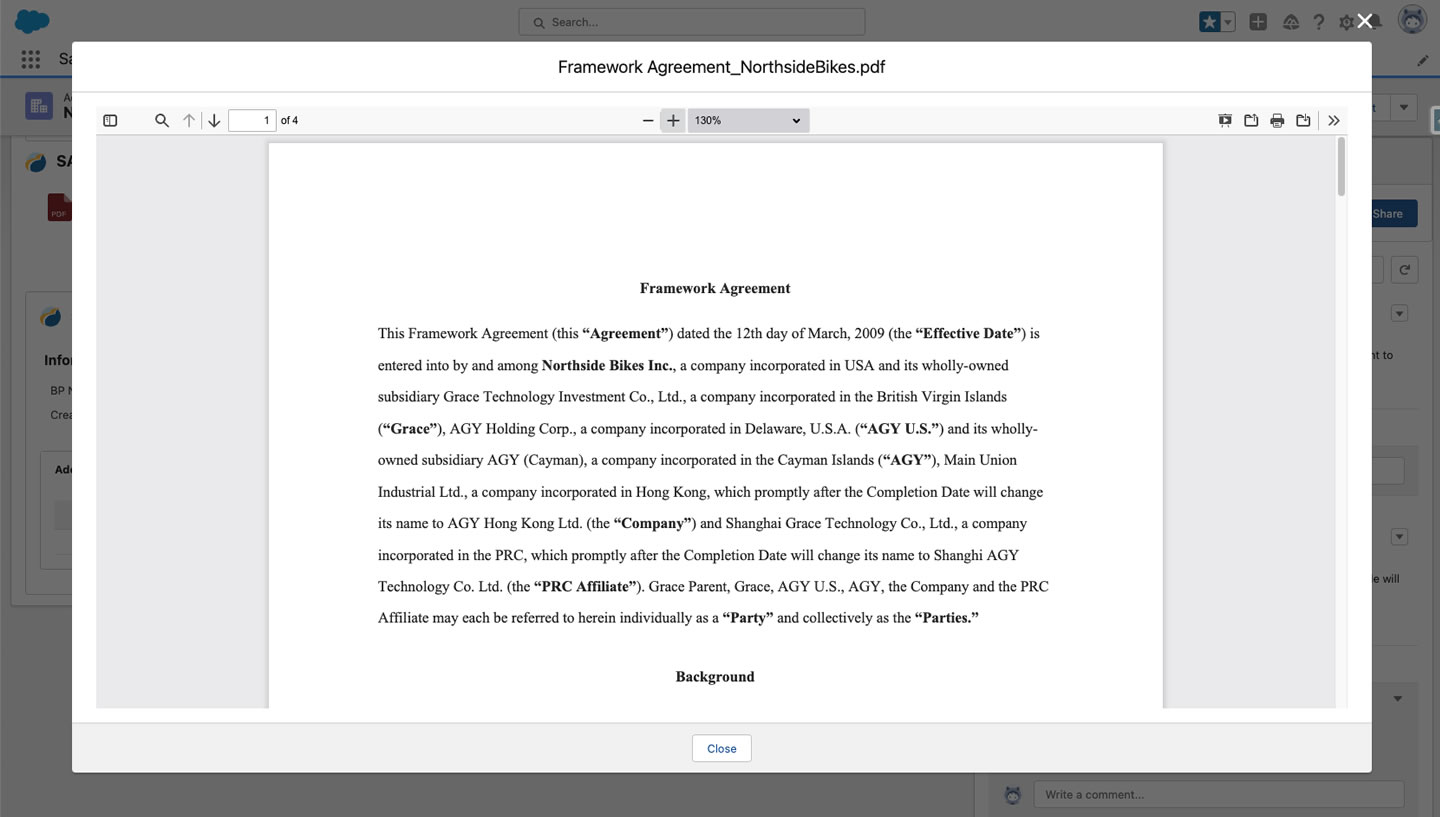Open the PDF tools overflow menu
Viewport: 1440px width, 817px height.
pos(1334,120)
